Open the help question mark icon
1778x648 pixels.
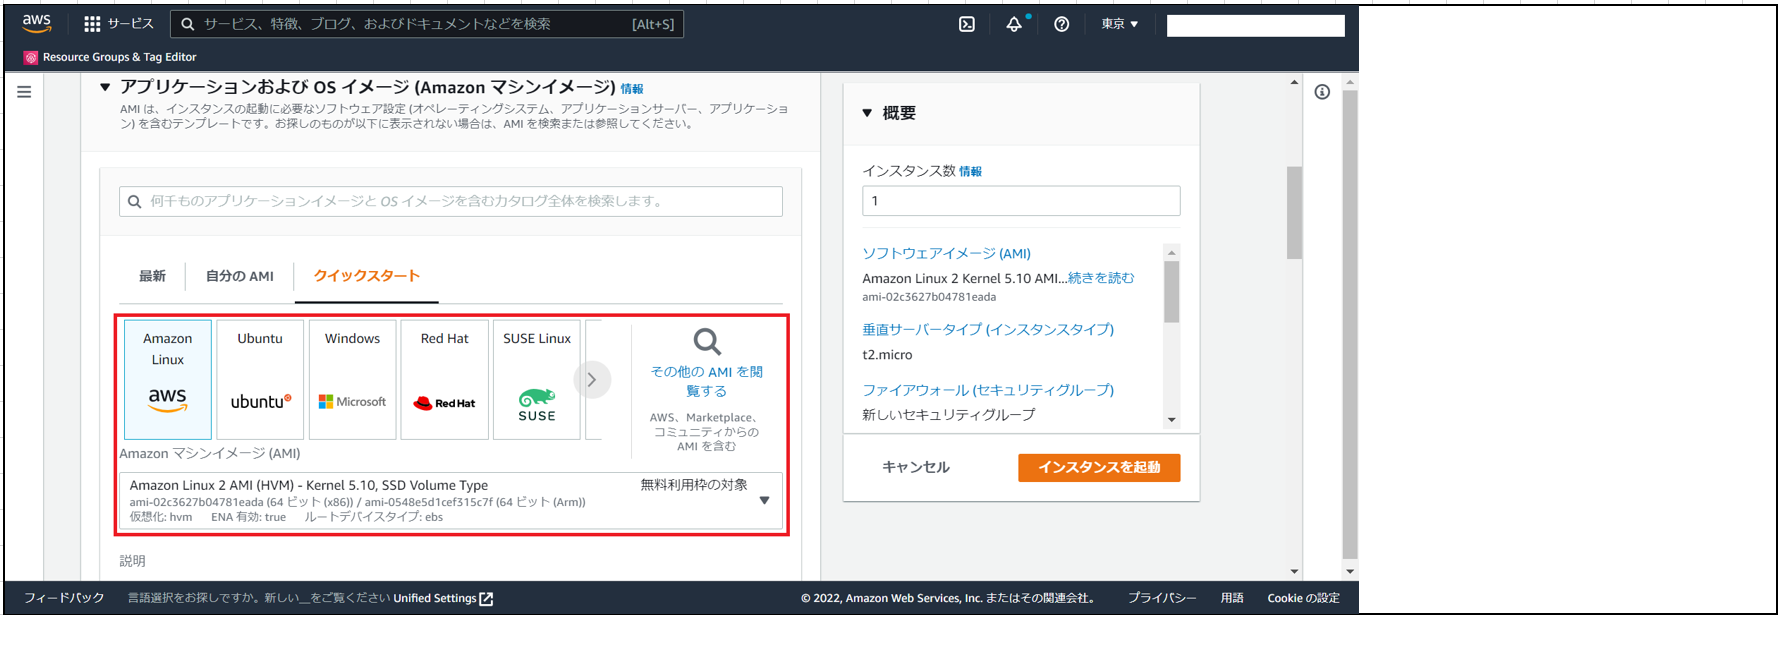pyautogui.click(x=1062, y=24)
